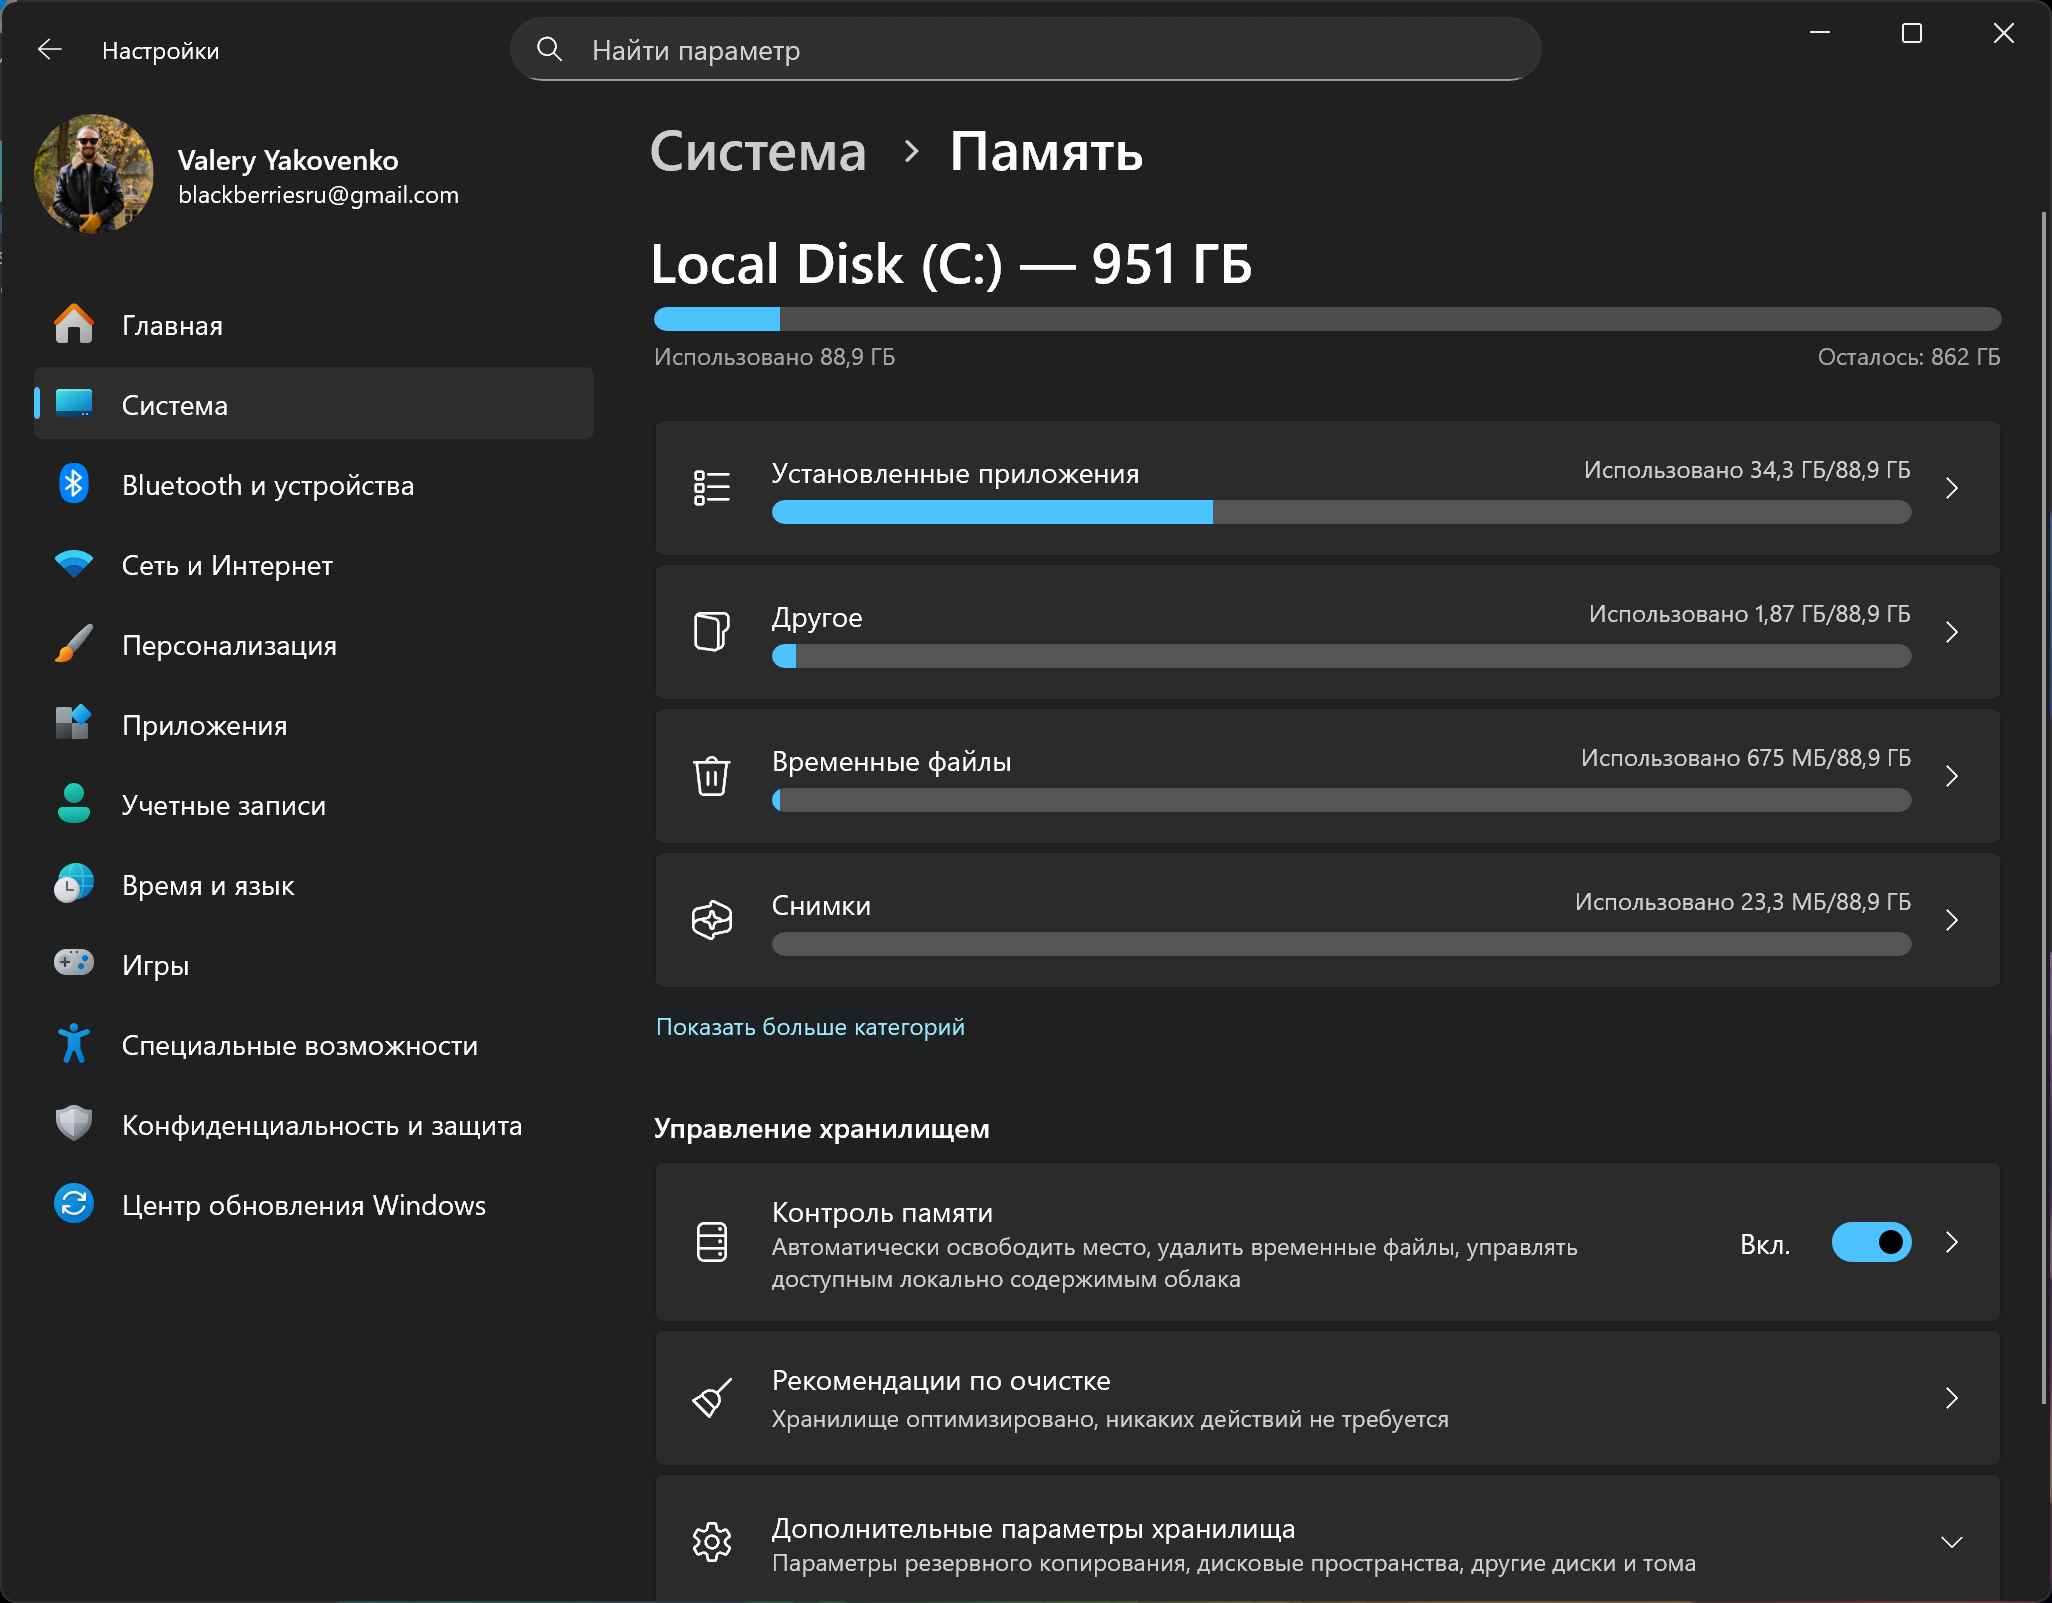
Task: Select Приложения in the sidebar
Action: pyautogui.click(x=204, y=725)
